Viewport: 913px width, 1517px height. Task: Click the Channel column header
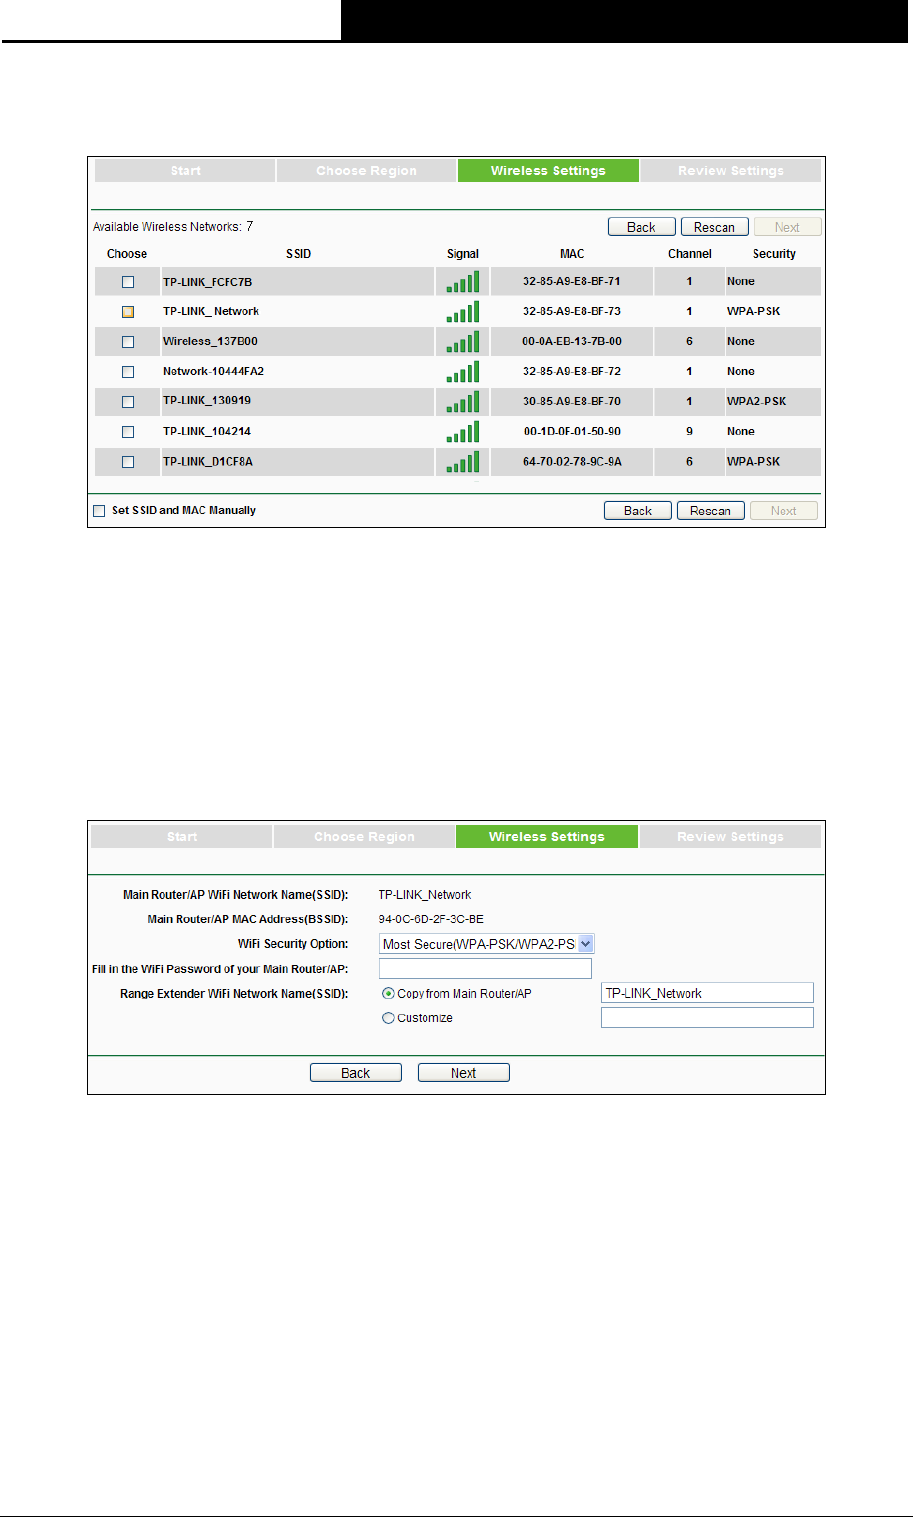coord(690,254)
